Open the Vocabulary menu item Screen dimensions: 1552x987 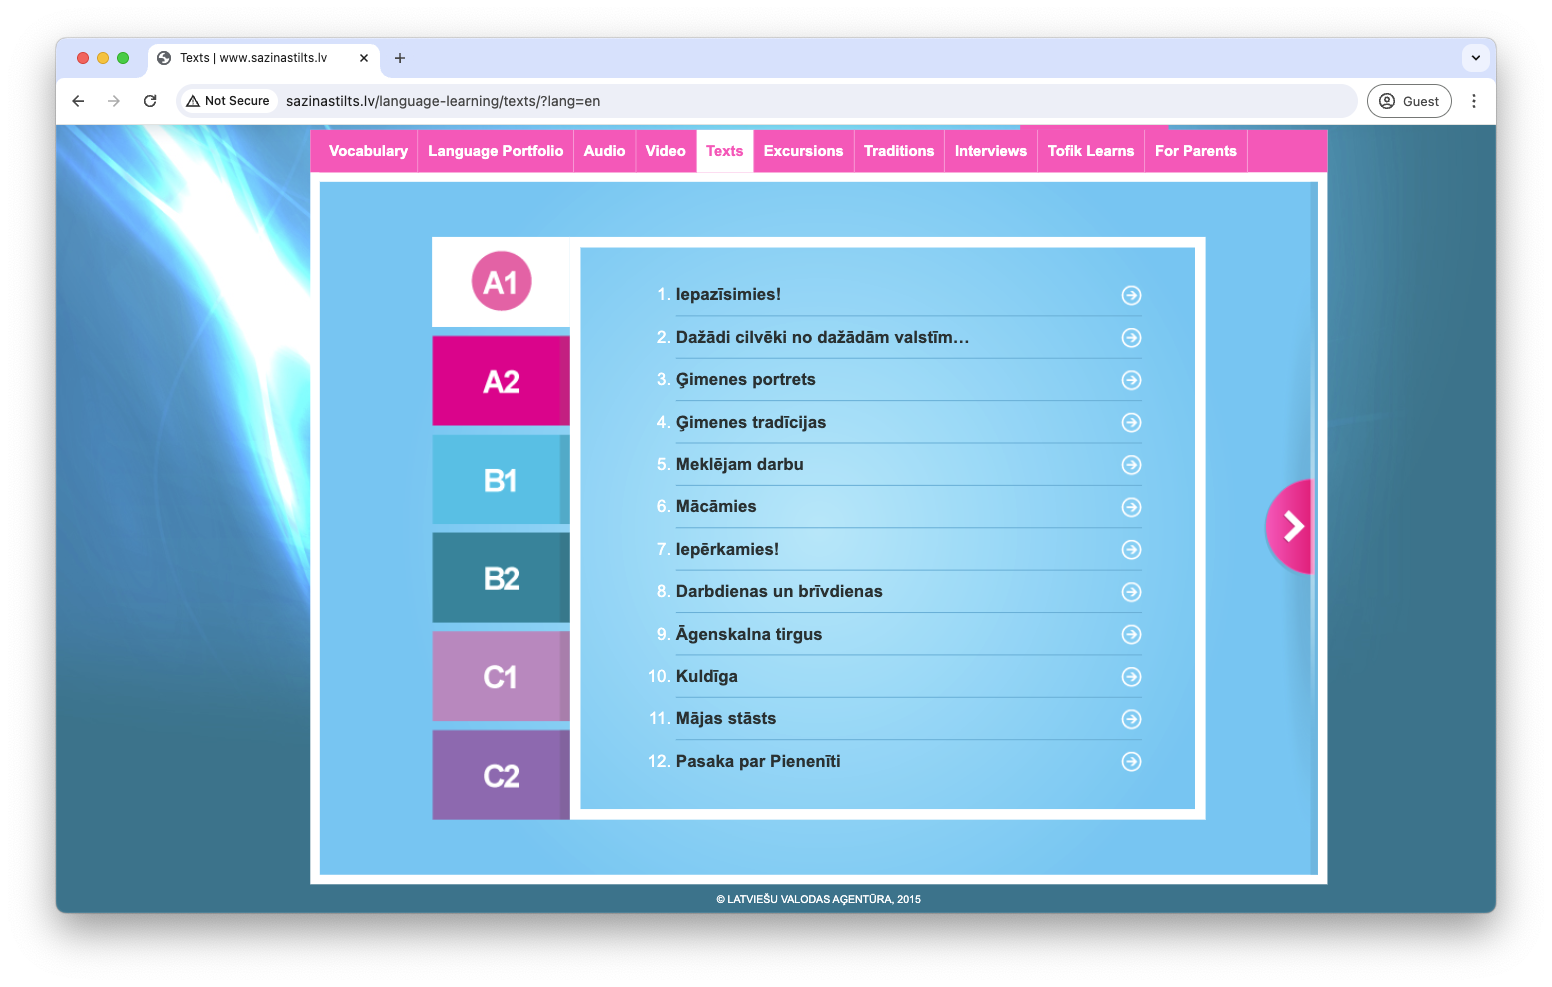[368, 151]
